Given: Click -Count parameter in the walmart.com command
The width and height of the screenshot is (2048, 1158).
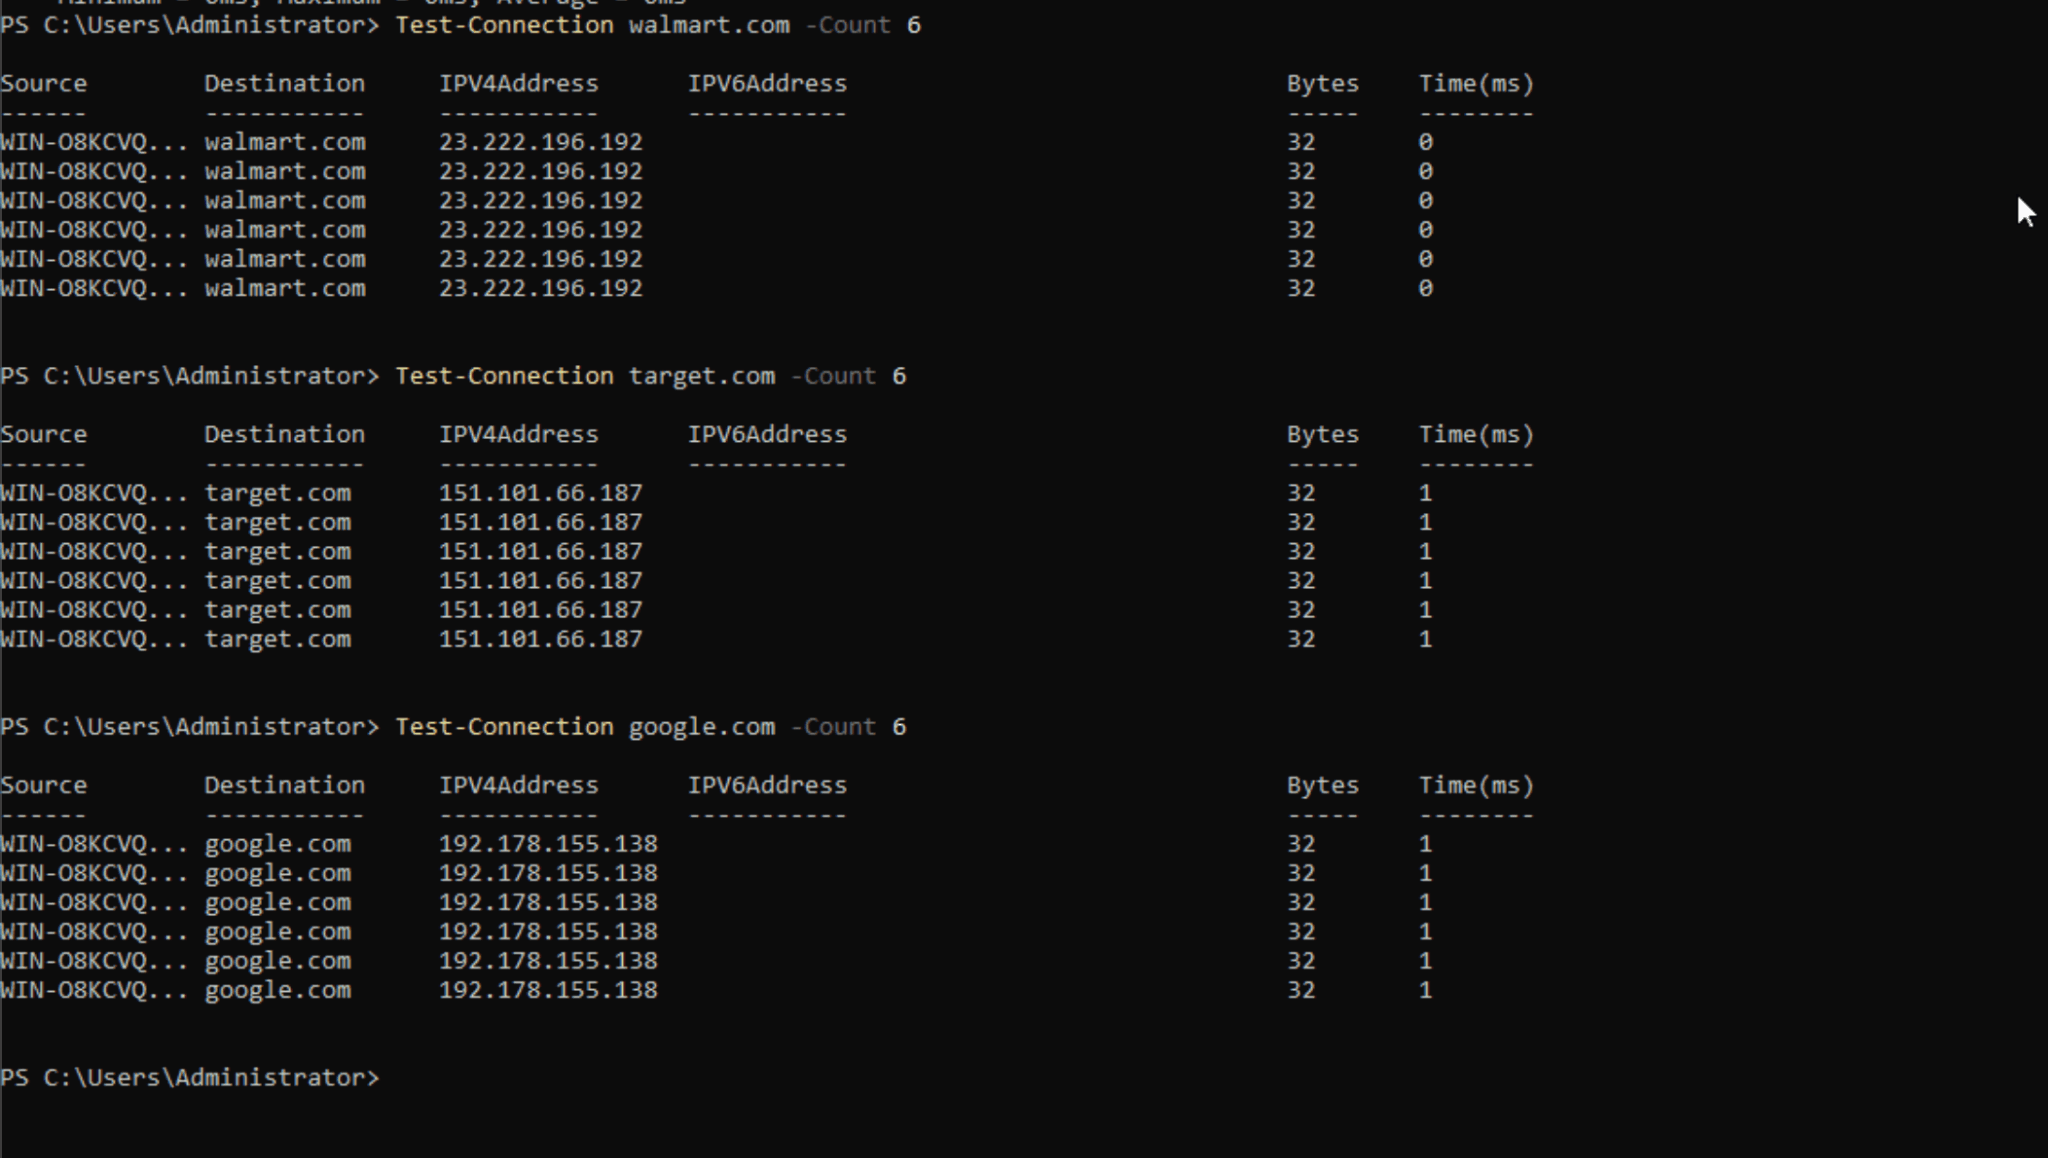Looking at the screenshot, I should pyautogui.click(x=847, y=25).
